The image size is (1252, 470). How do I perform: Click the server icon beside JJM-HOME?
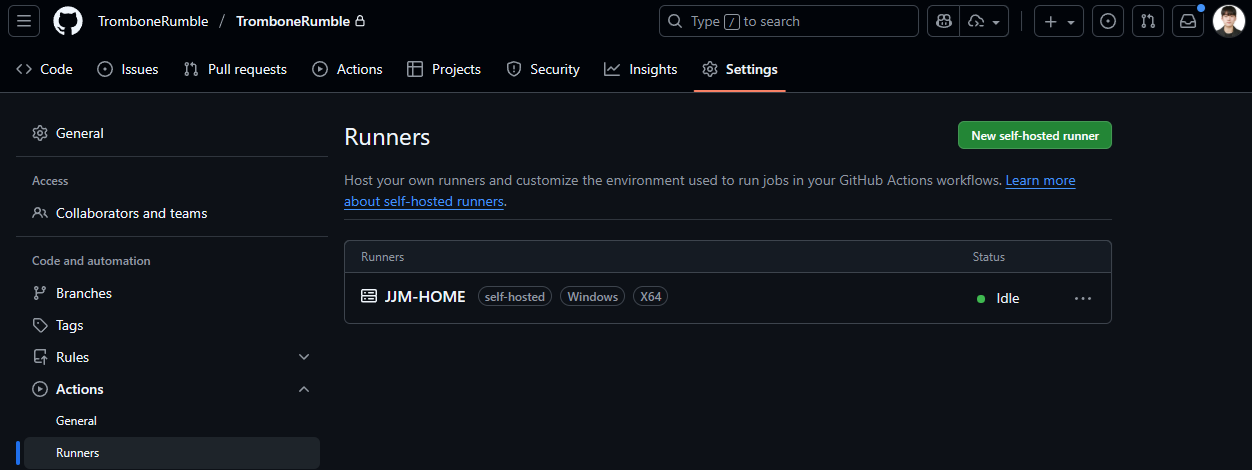click(x=369, y=296)
